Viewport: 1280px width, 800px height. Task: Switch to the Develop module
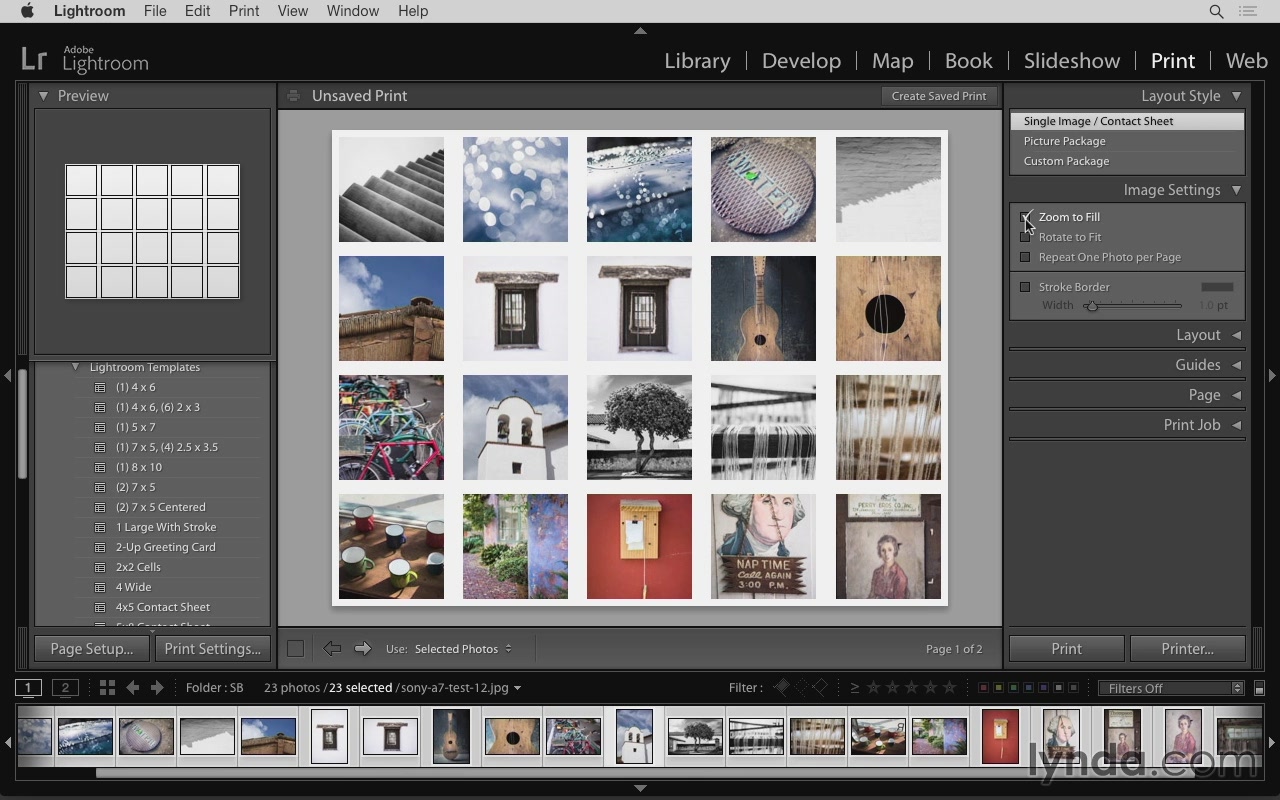(801, 61)
